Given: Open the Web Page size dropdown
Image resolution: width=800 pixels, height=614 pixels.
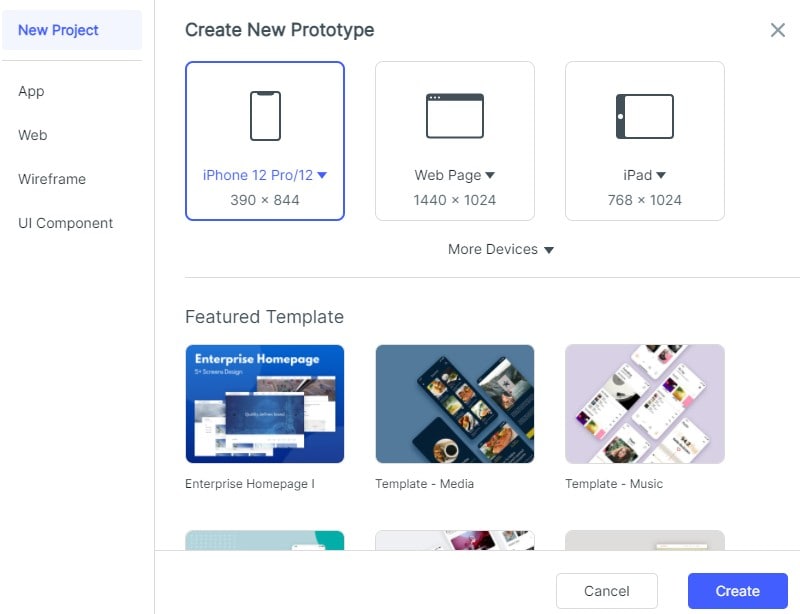Looking at the screenshot, I should click(x=490, y=175).
